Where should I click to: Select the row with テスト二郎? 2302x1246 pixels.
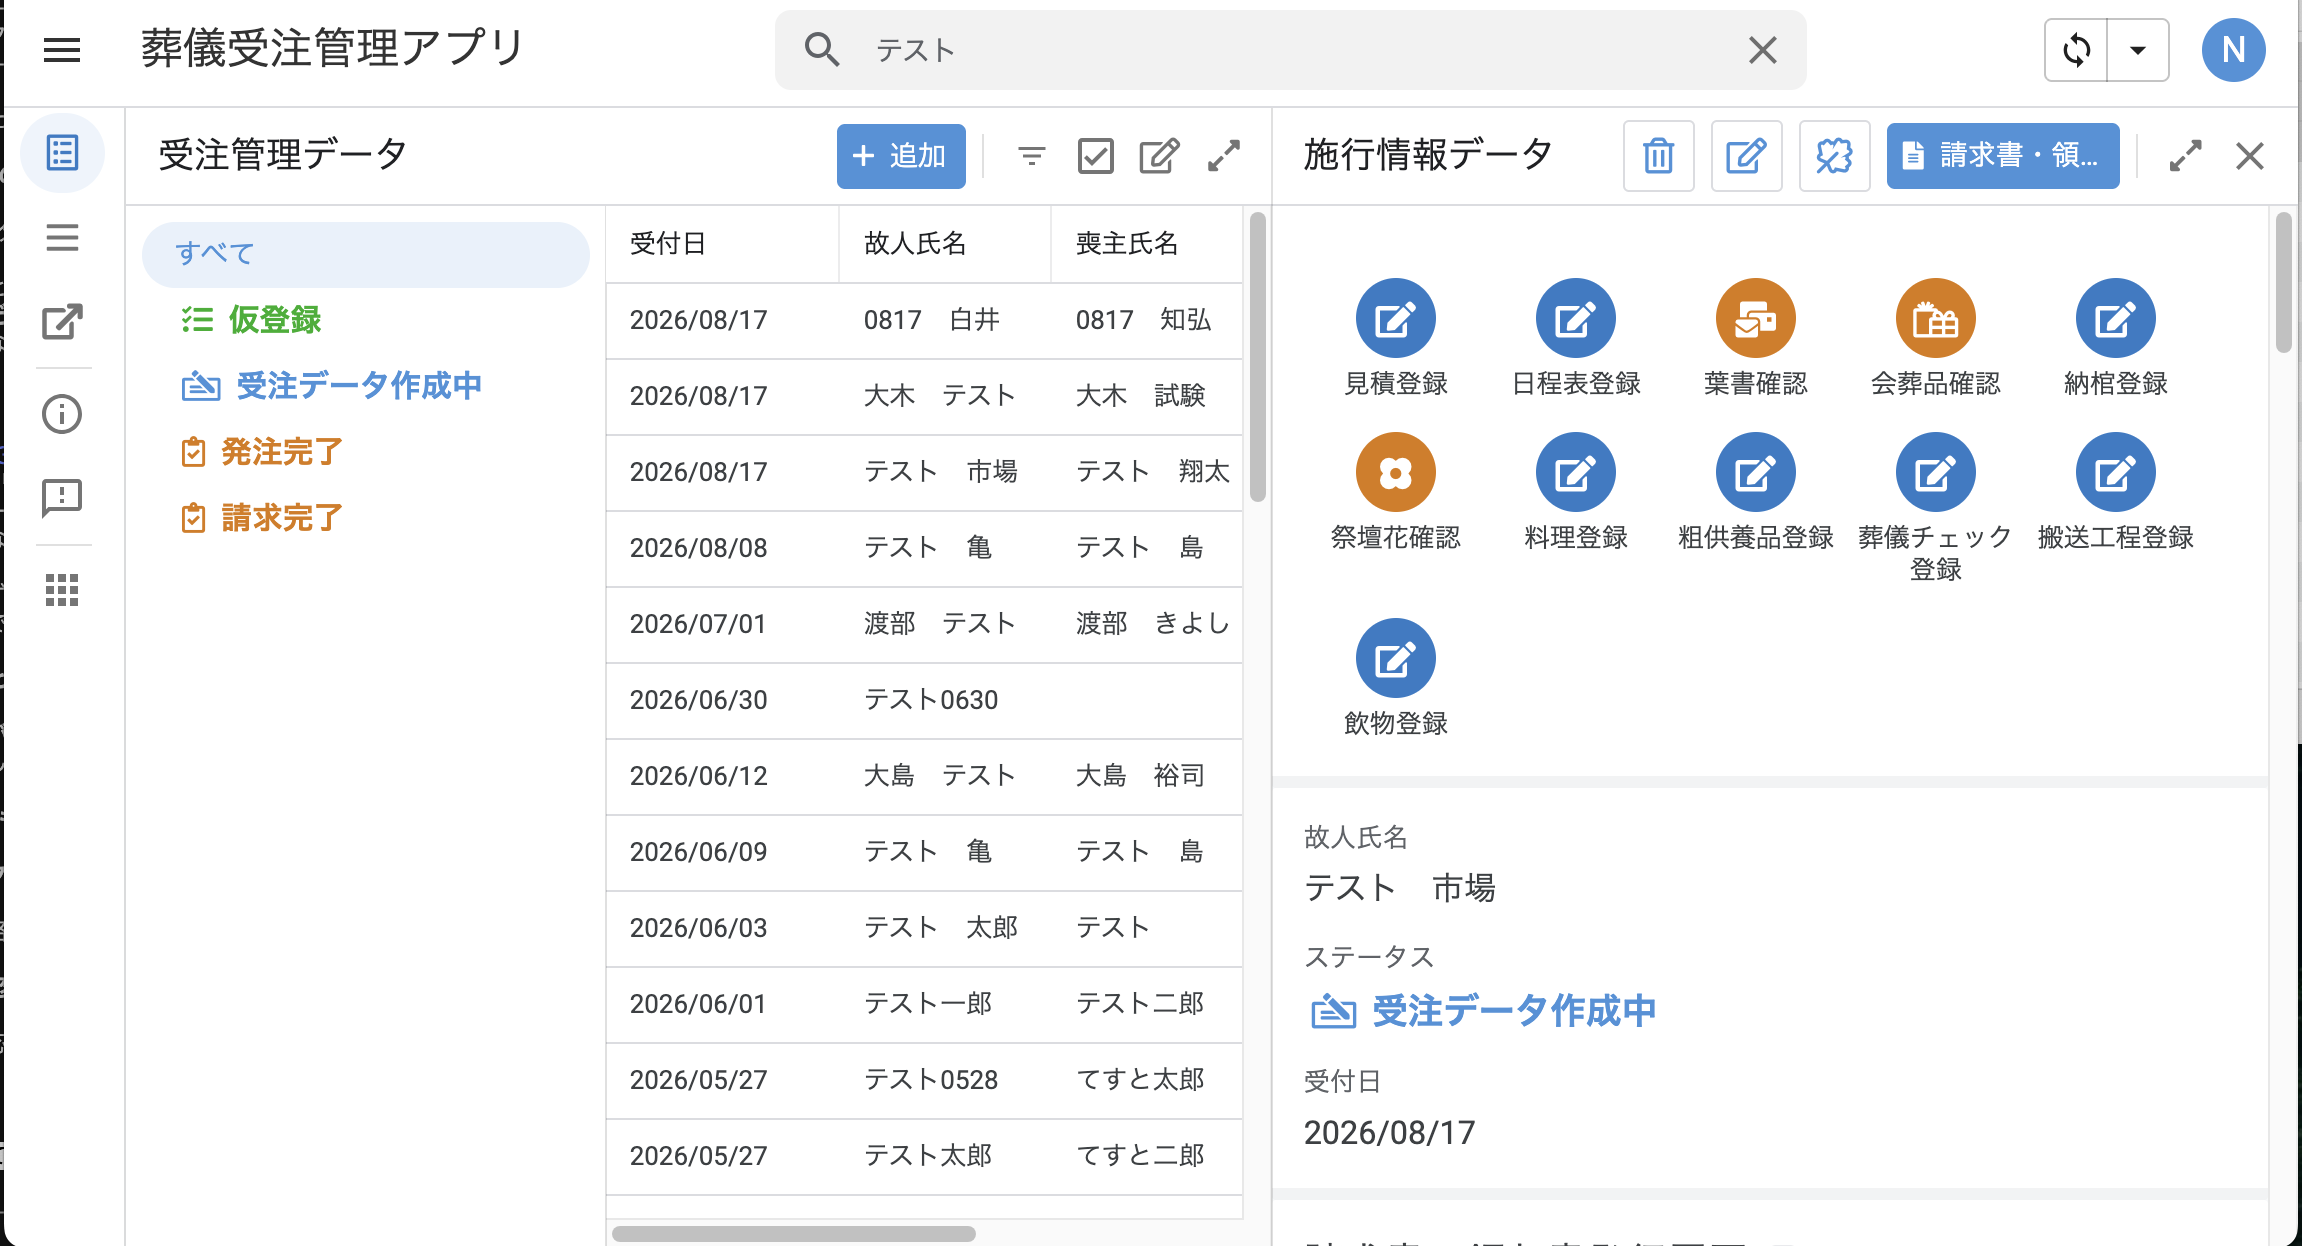(924, 1005)
